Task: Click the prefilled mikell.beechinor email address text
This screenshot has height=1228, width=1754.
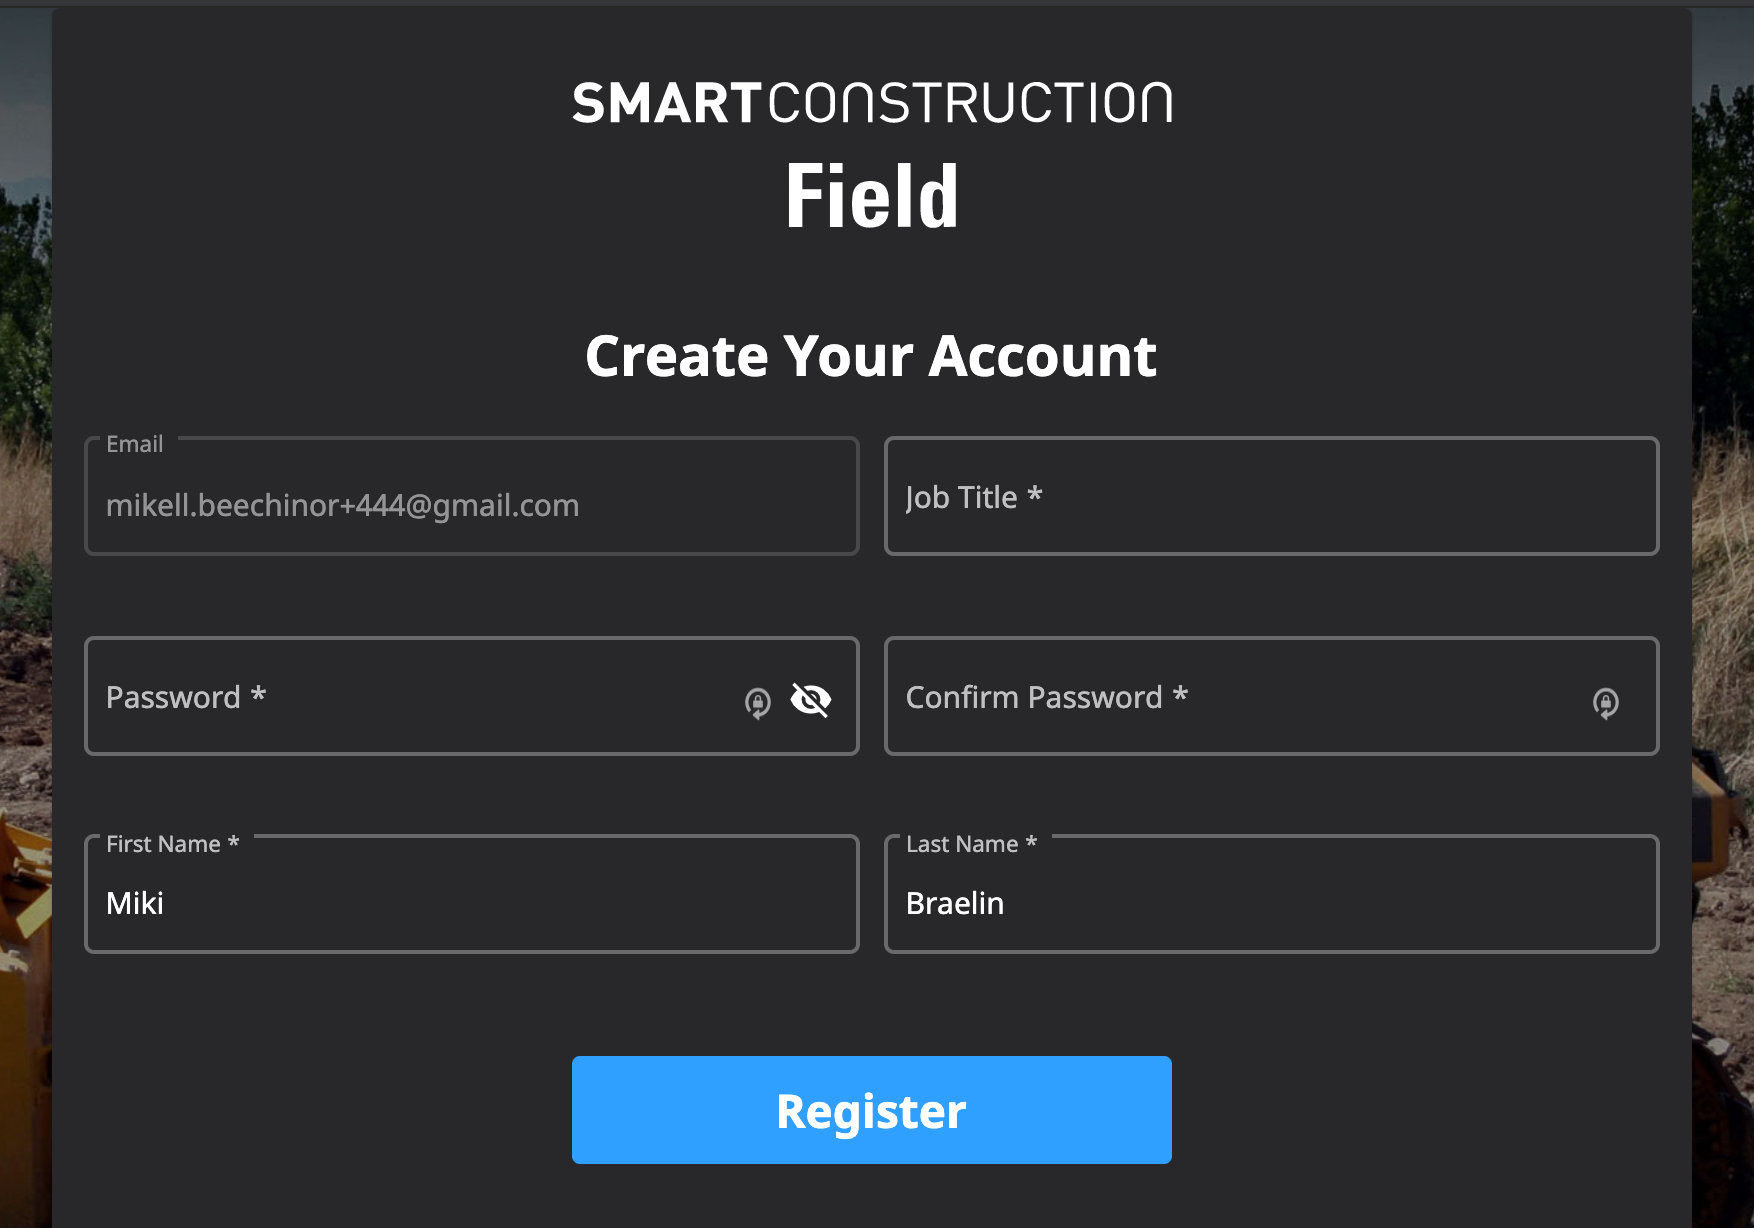Action: (x=343, y=505)
